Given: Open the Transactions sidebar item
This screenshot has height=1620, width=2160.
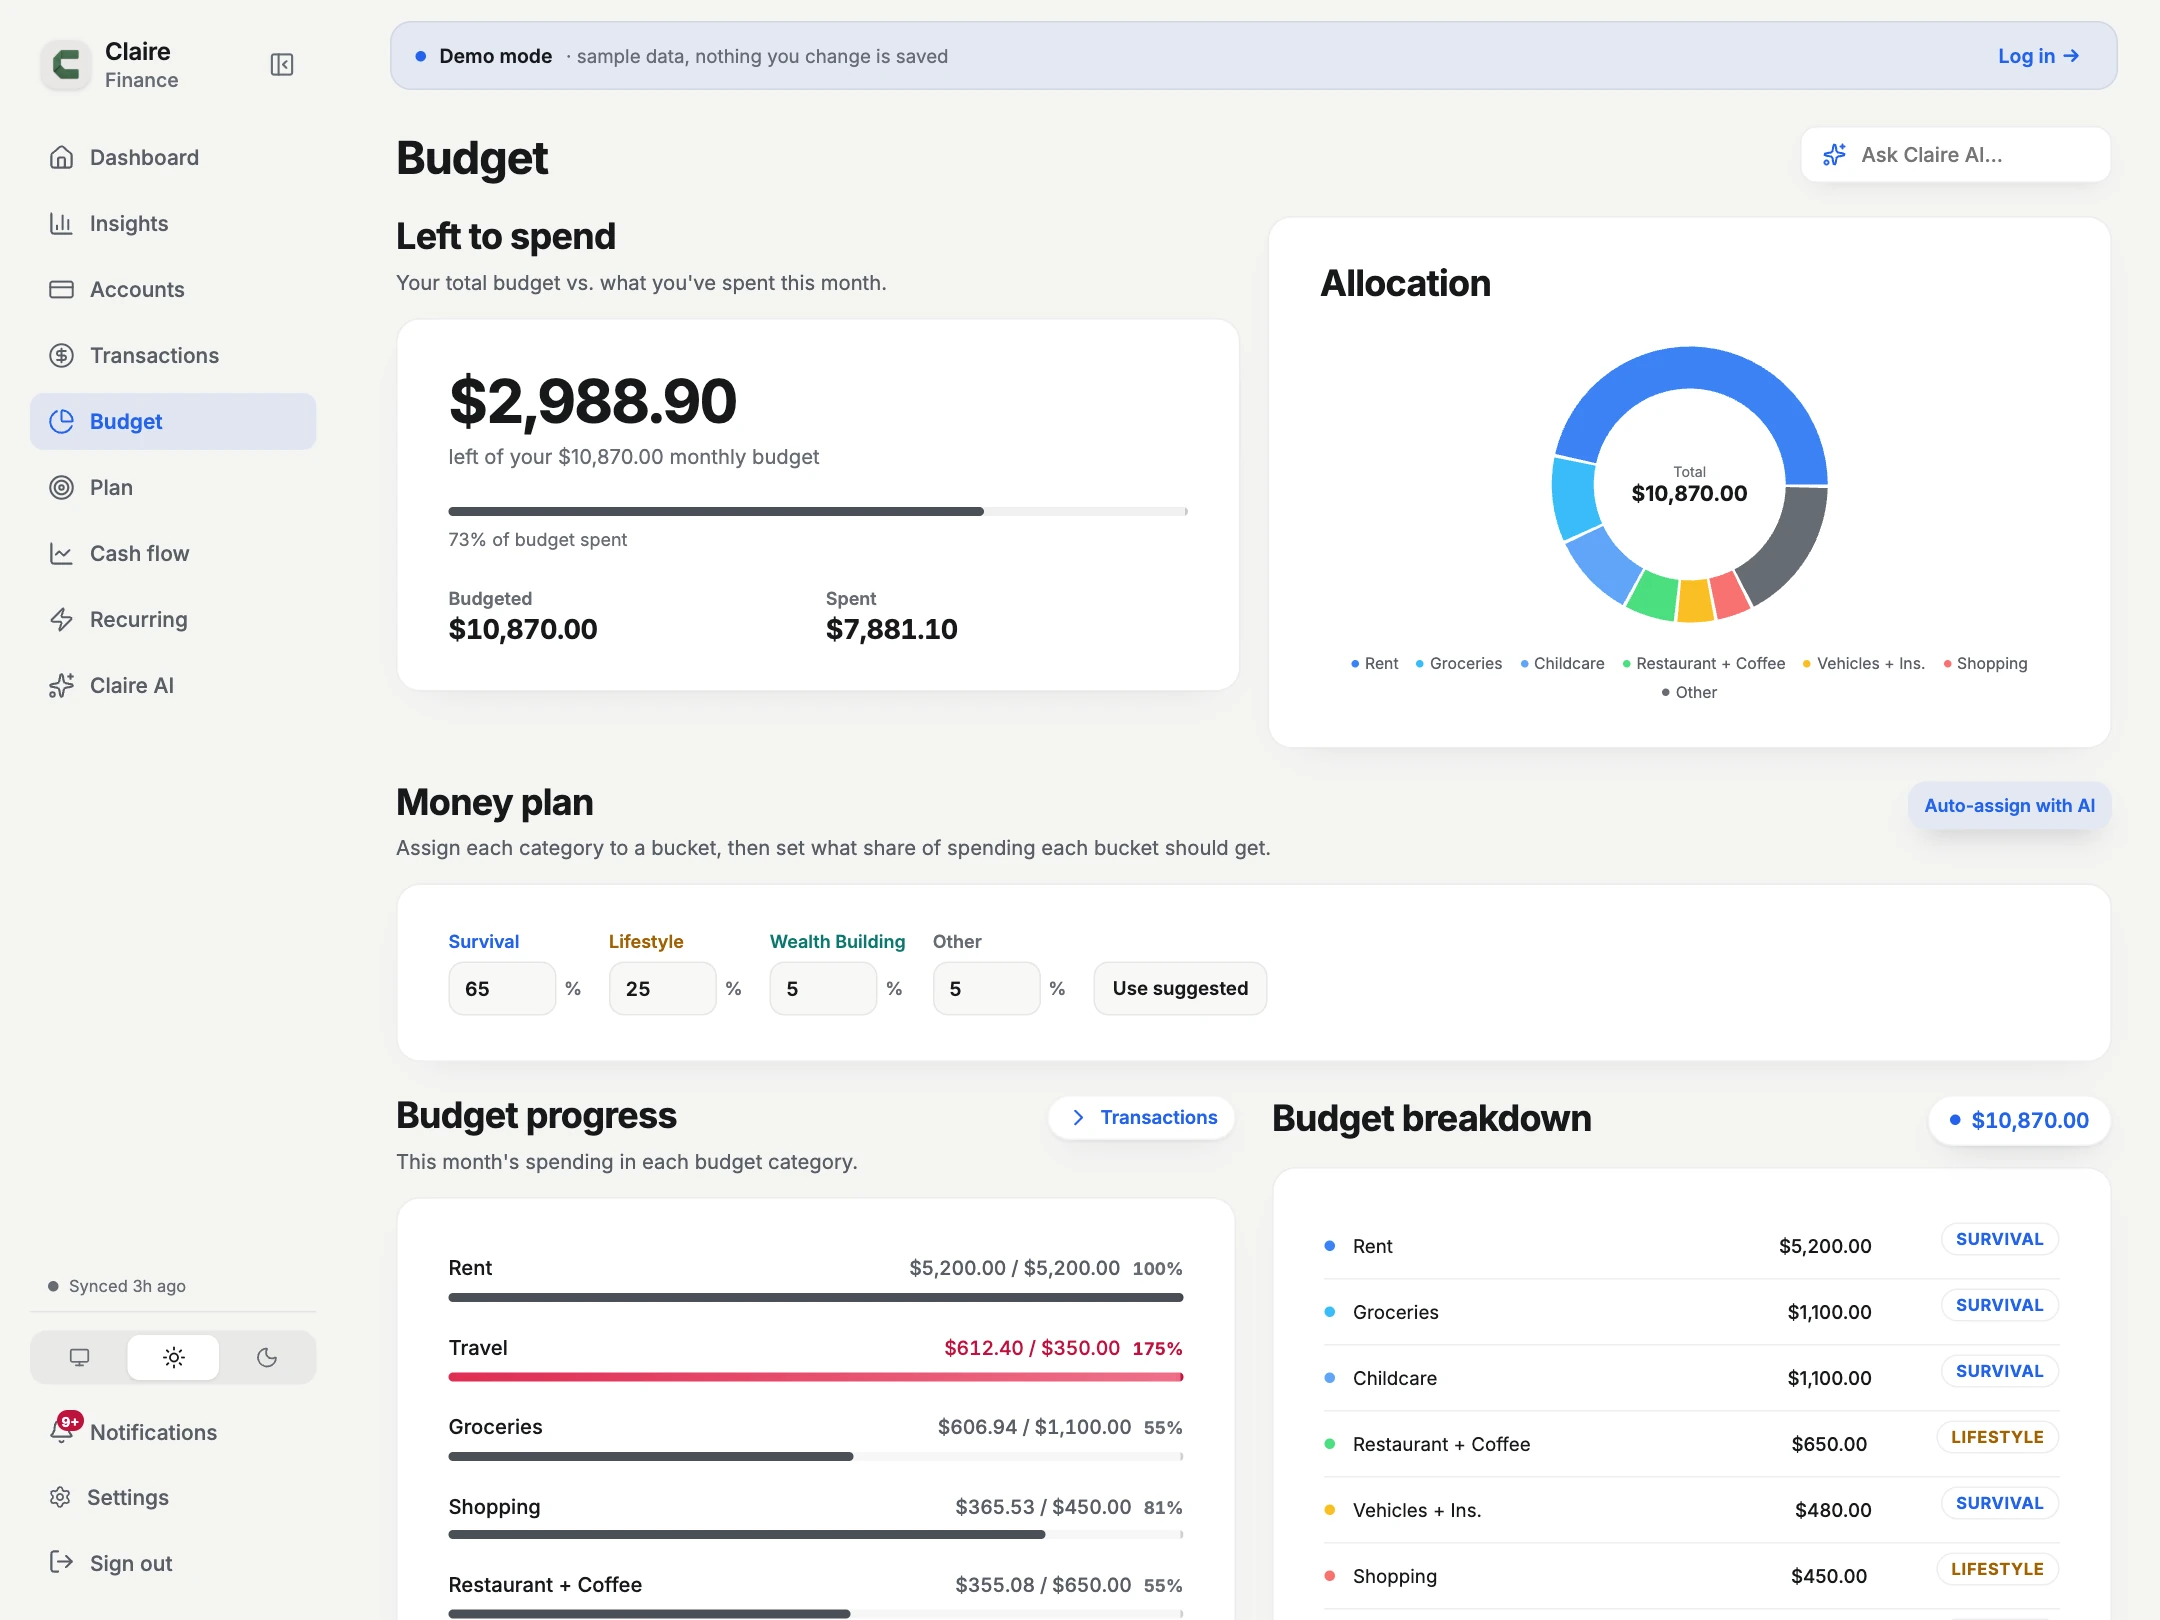Looking at the screenshot, I should (173, 355).
